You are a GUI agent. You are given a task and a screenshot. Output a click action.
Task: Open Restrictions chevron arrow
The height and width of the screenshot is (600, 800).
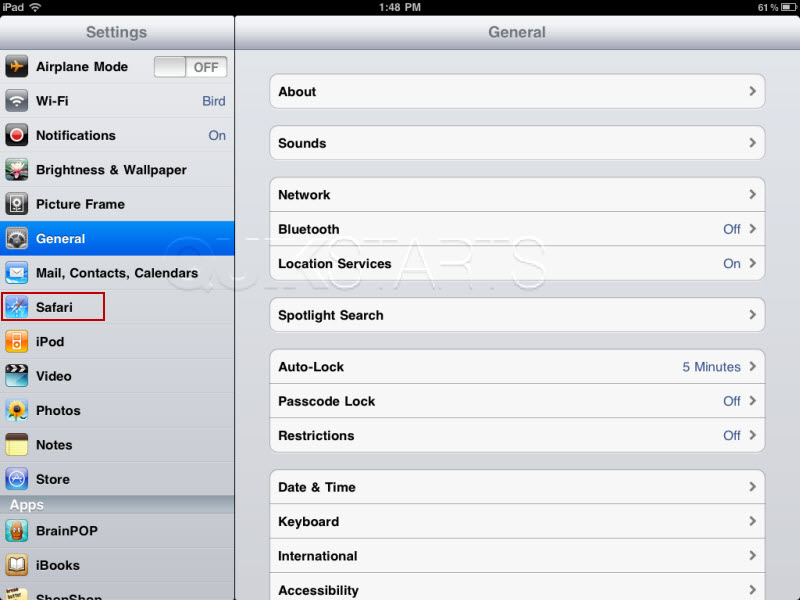[x=752, y=435]
